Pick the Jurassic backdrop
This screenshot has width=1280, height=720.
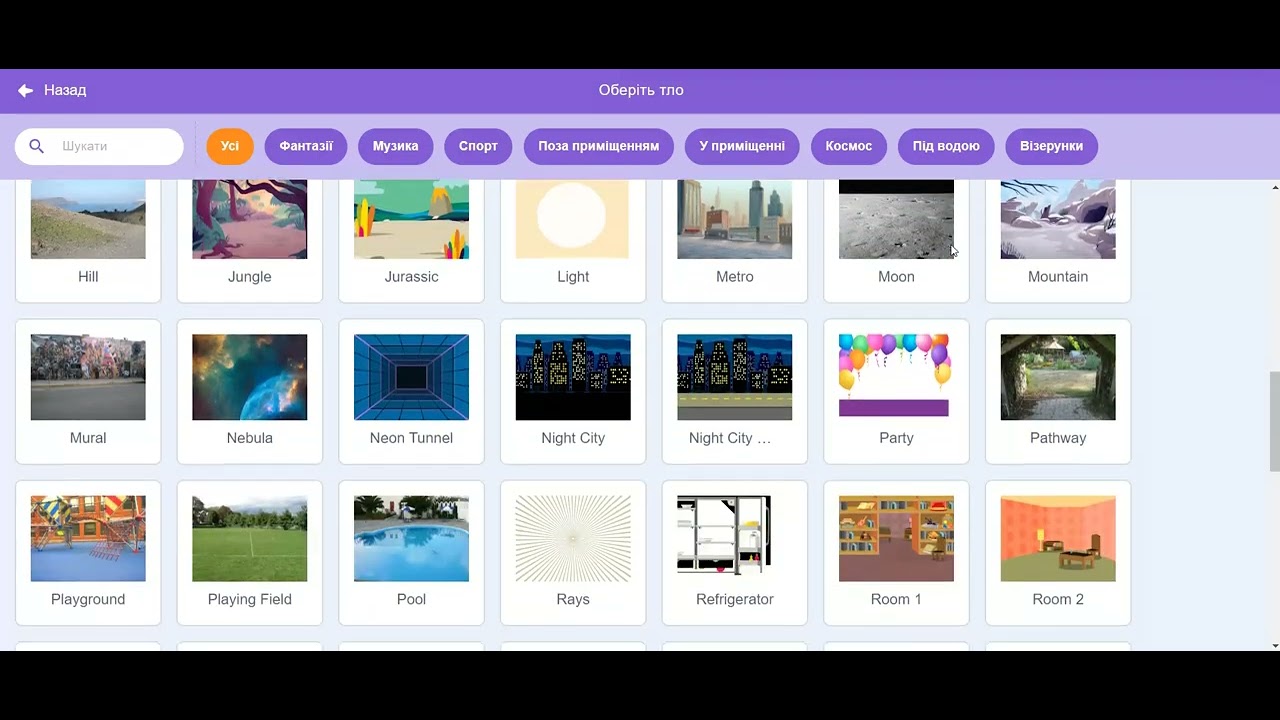pyautogui.click(x=411, y=240)
